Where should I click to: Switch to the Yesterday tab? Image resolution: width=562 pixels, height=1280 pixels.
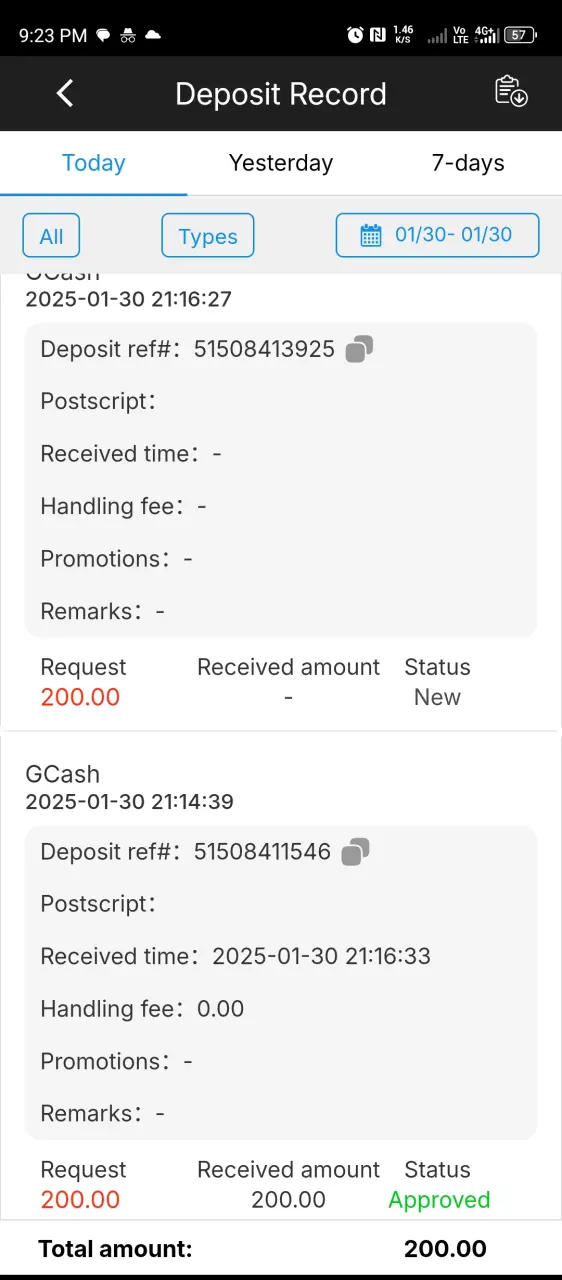tap(281, 163)
